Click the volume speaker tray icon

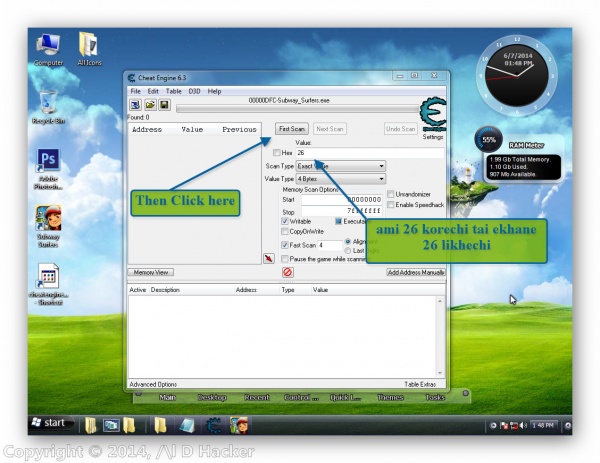click(x=523, y=426)
